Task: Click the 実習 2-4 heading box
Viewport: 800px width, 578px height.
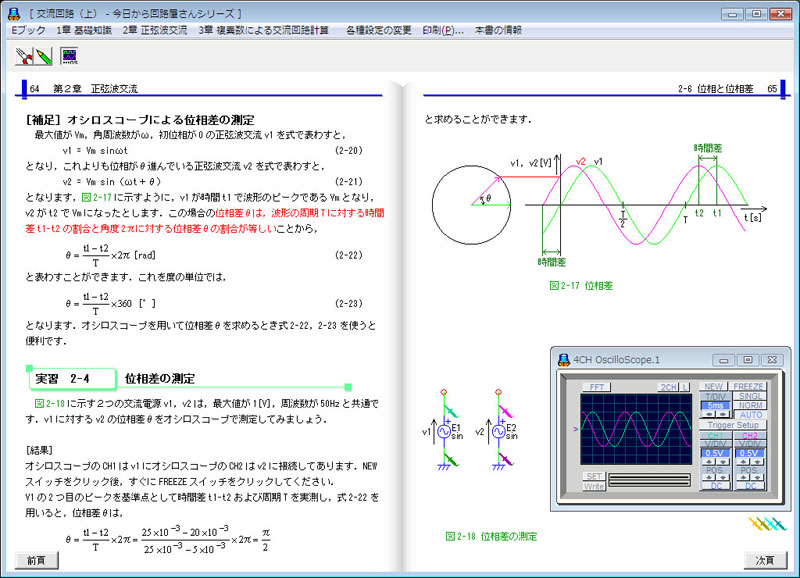Action: tap(72, 379)
